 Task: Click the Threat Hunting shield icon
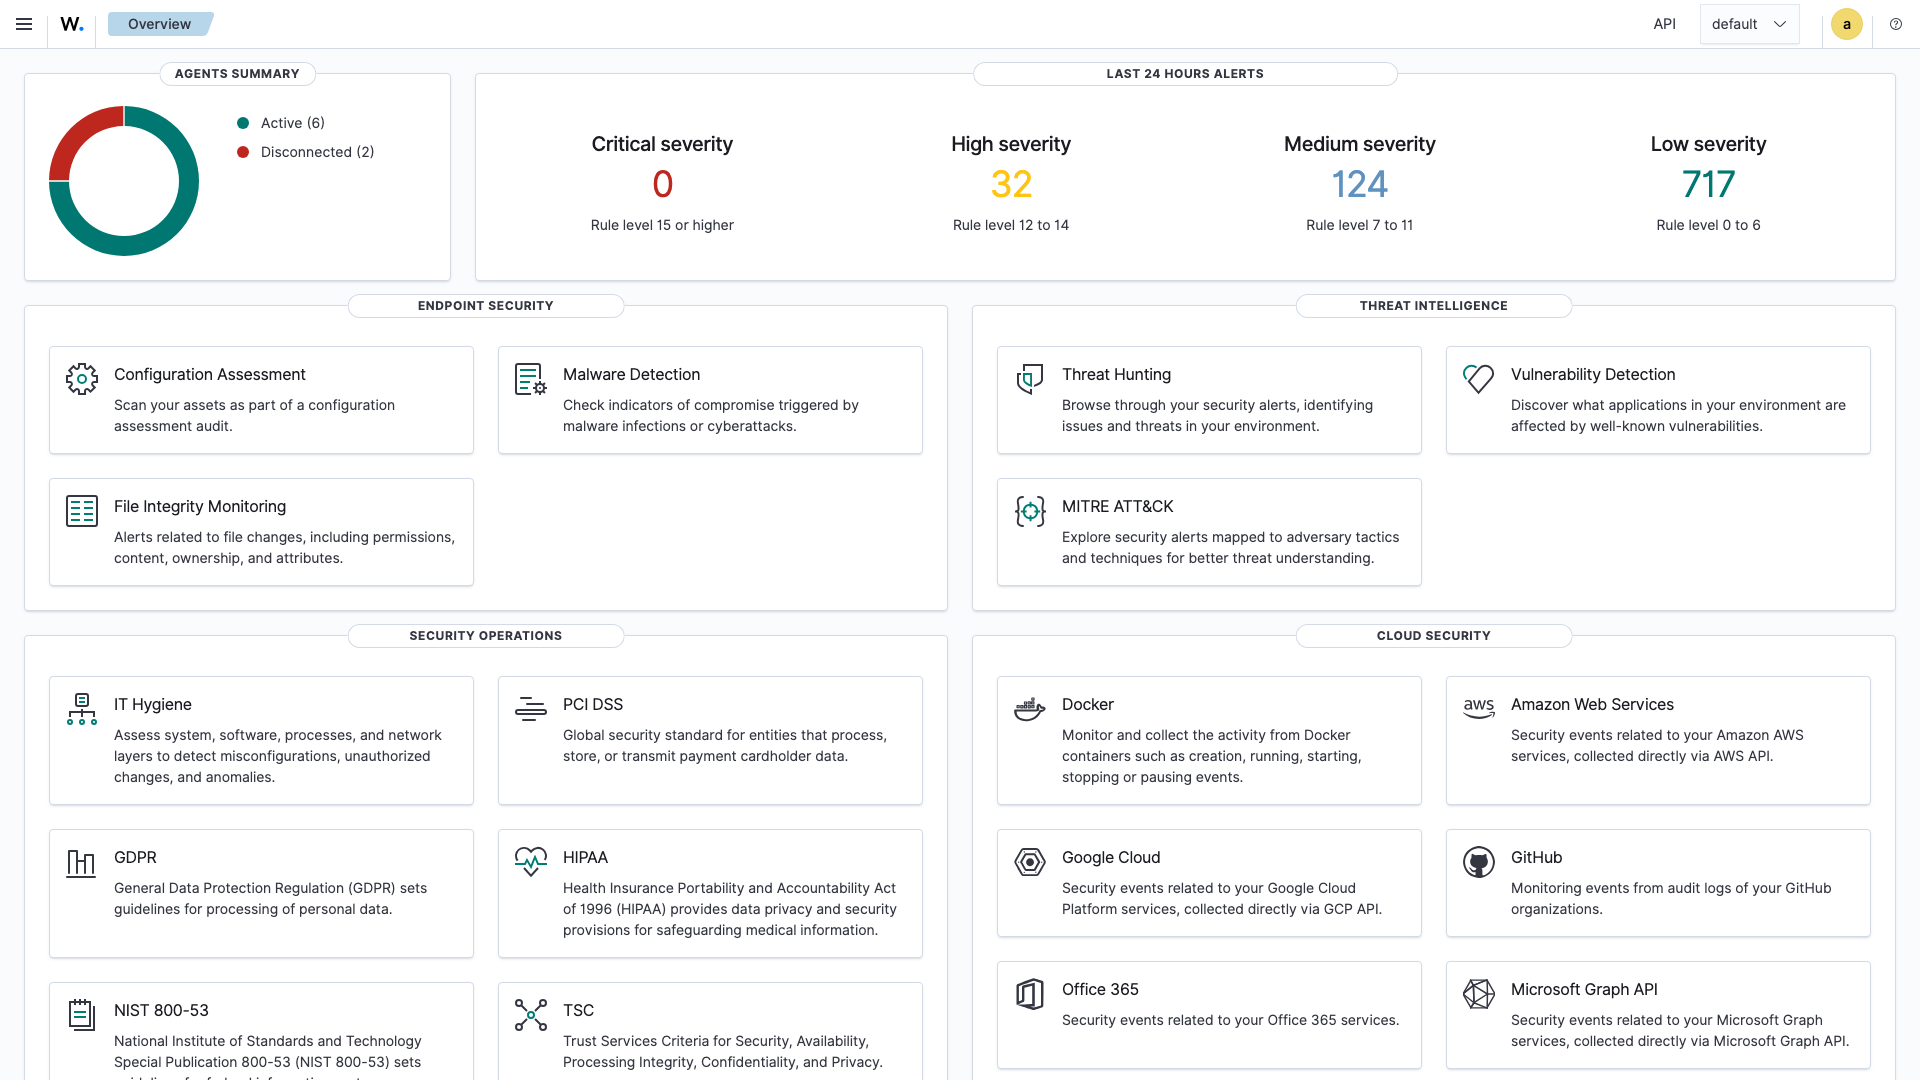tap(1030, 379)
